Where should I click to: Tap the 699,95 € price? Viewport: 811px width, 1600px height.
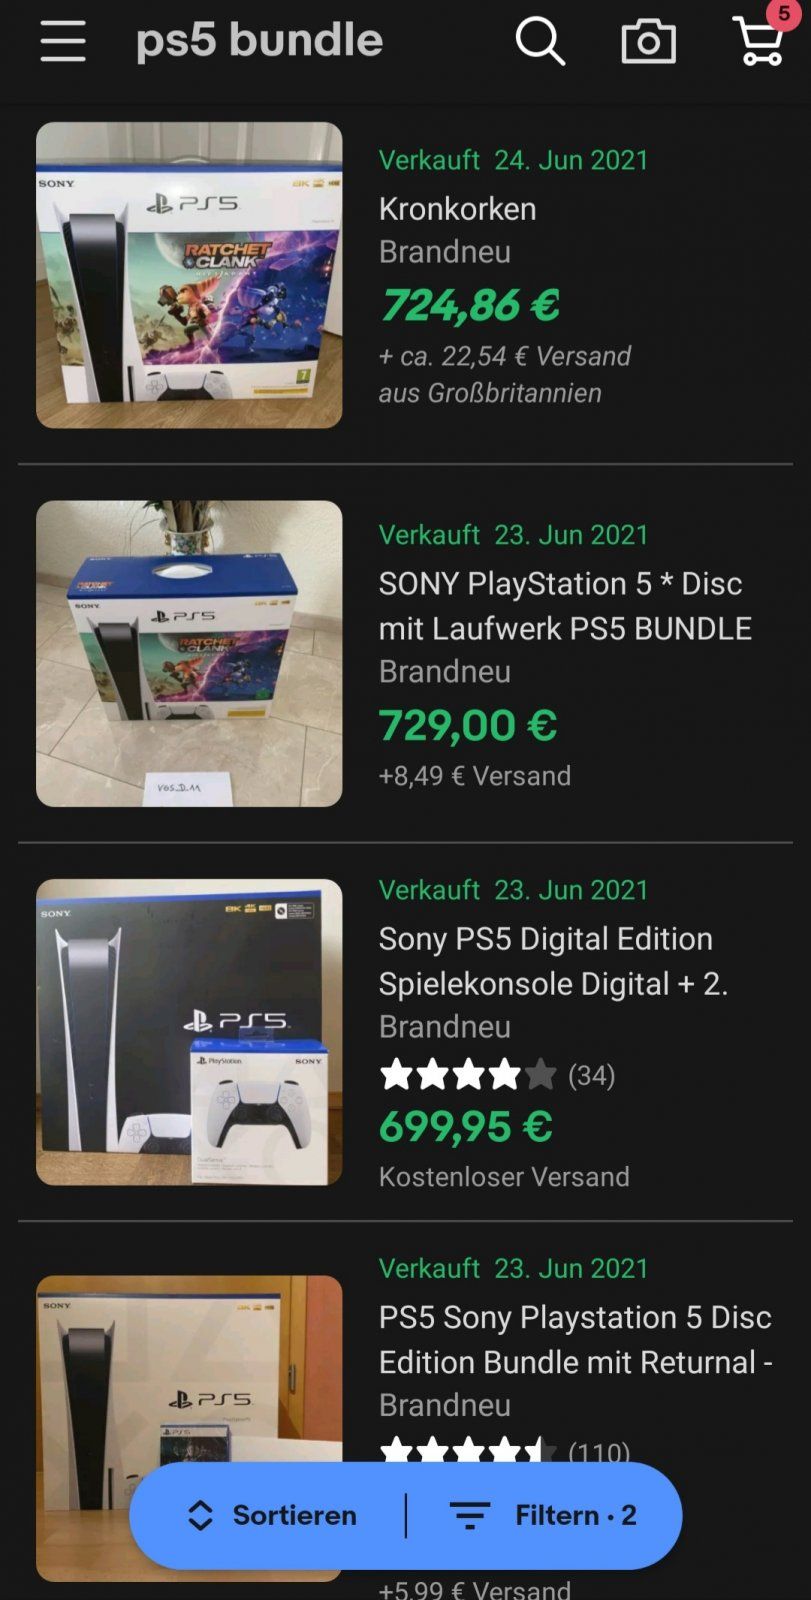tap(465, 1127)
